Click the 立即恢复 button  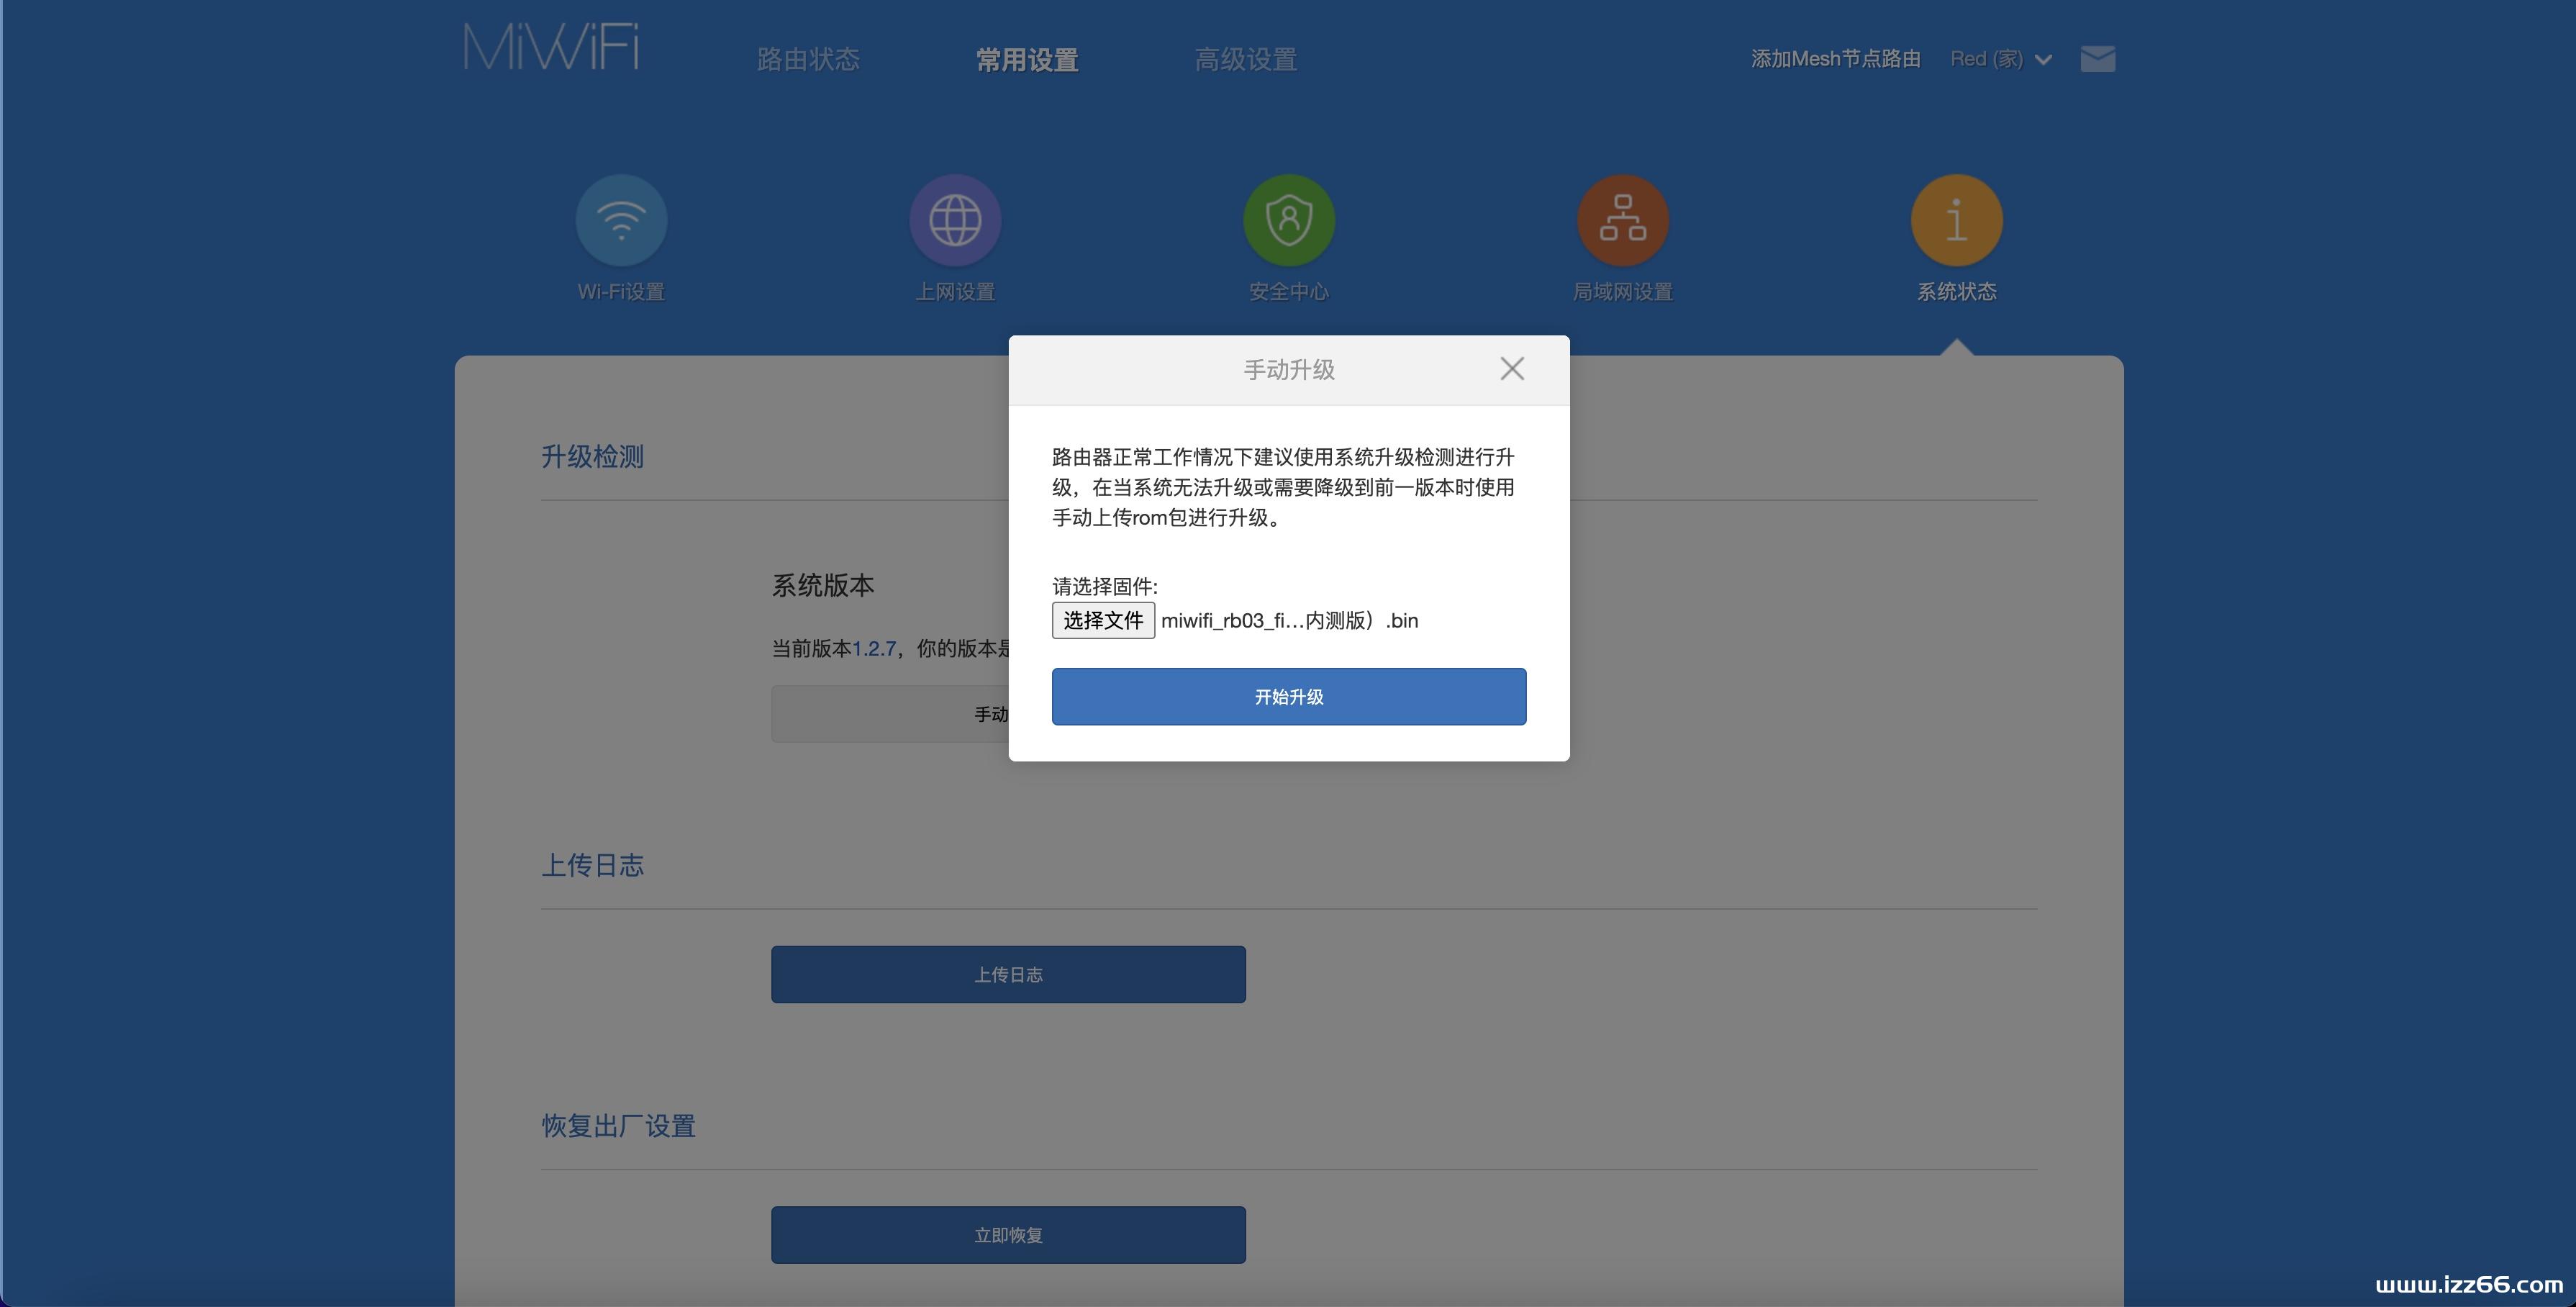click(x=1008, y=1235)
